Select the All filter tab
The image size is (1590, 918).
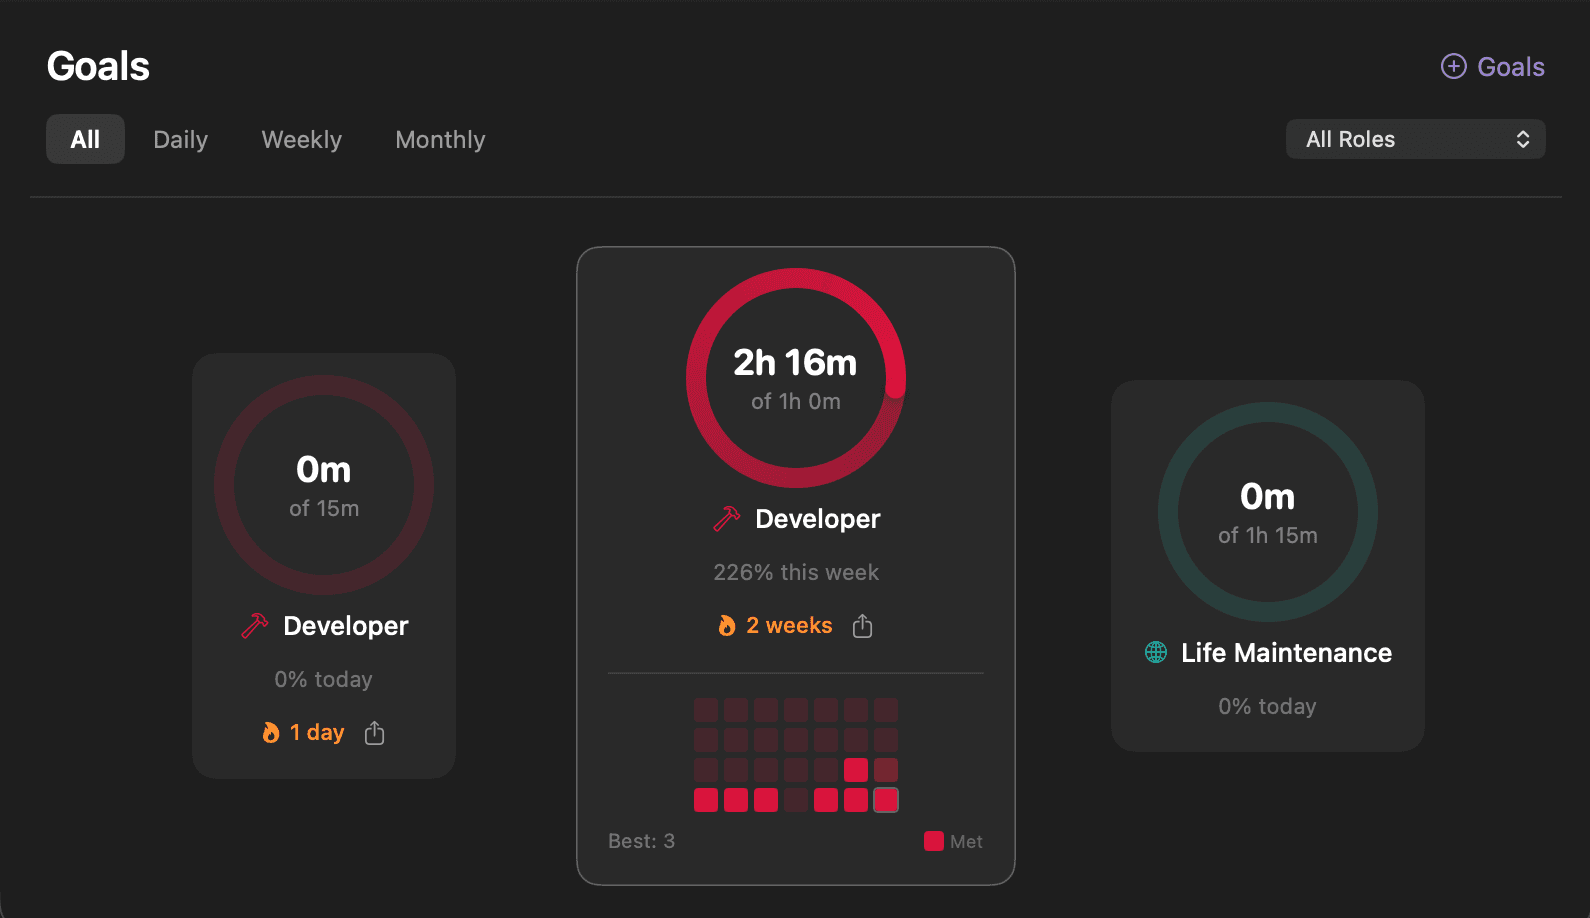click(x=85, y=139)
